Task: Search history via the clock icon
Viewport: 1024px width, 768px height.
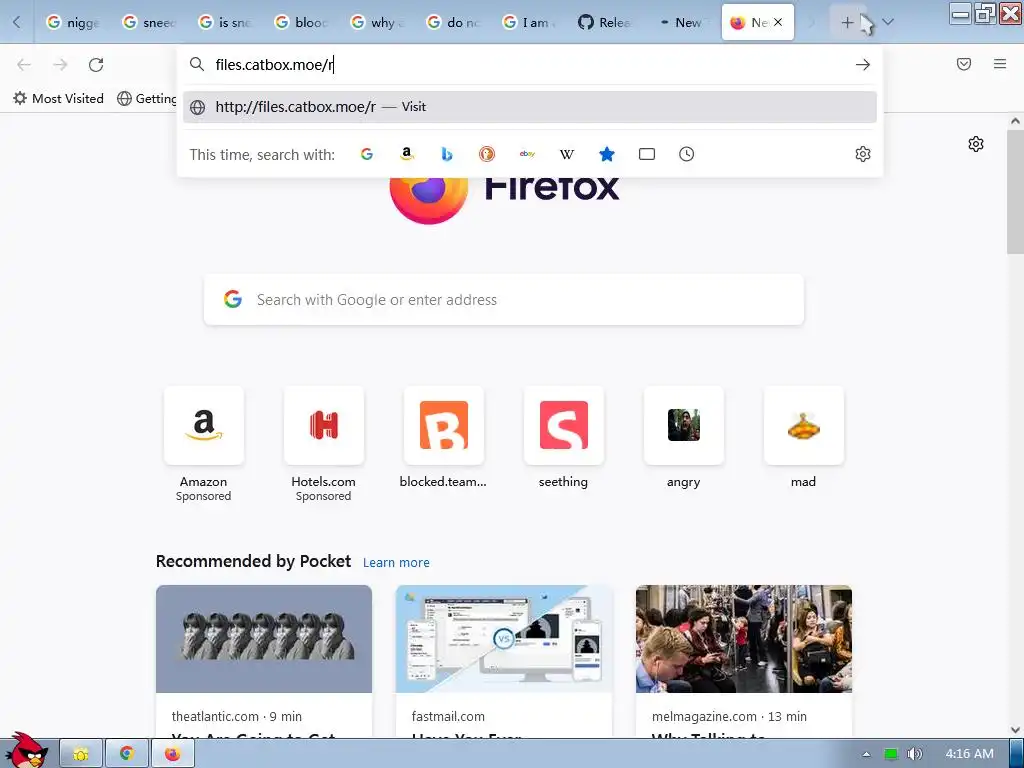Action: 686,154
